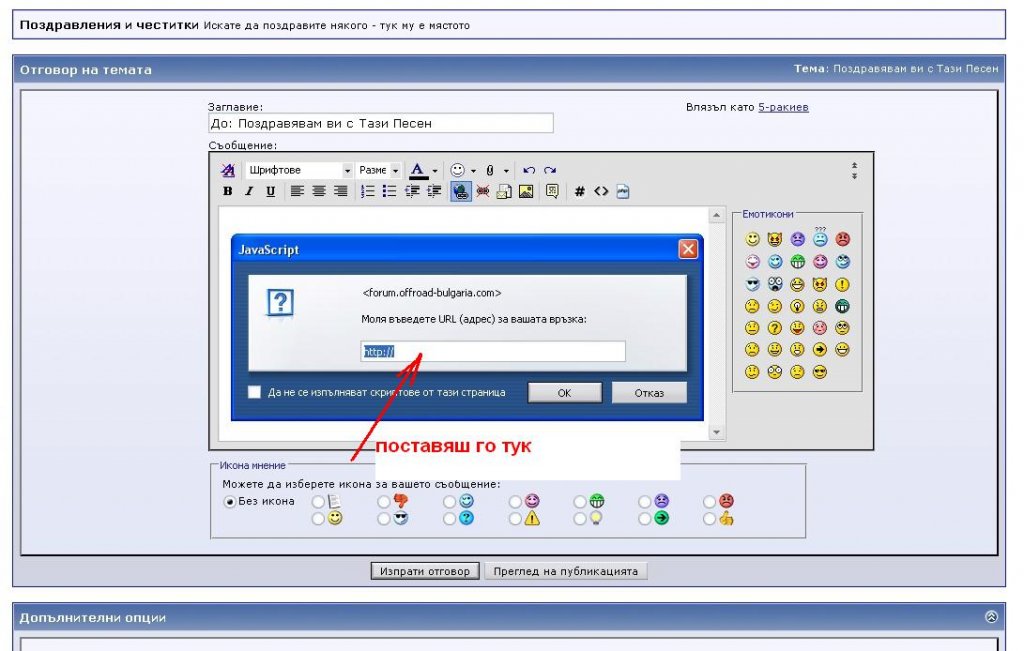Open the smilies dropdown arrow
The width and height of the screenshot is (1024, 651).
tap(473, 171)
